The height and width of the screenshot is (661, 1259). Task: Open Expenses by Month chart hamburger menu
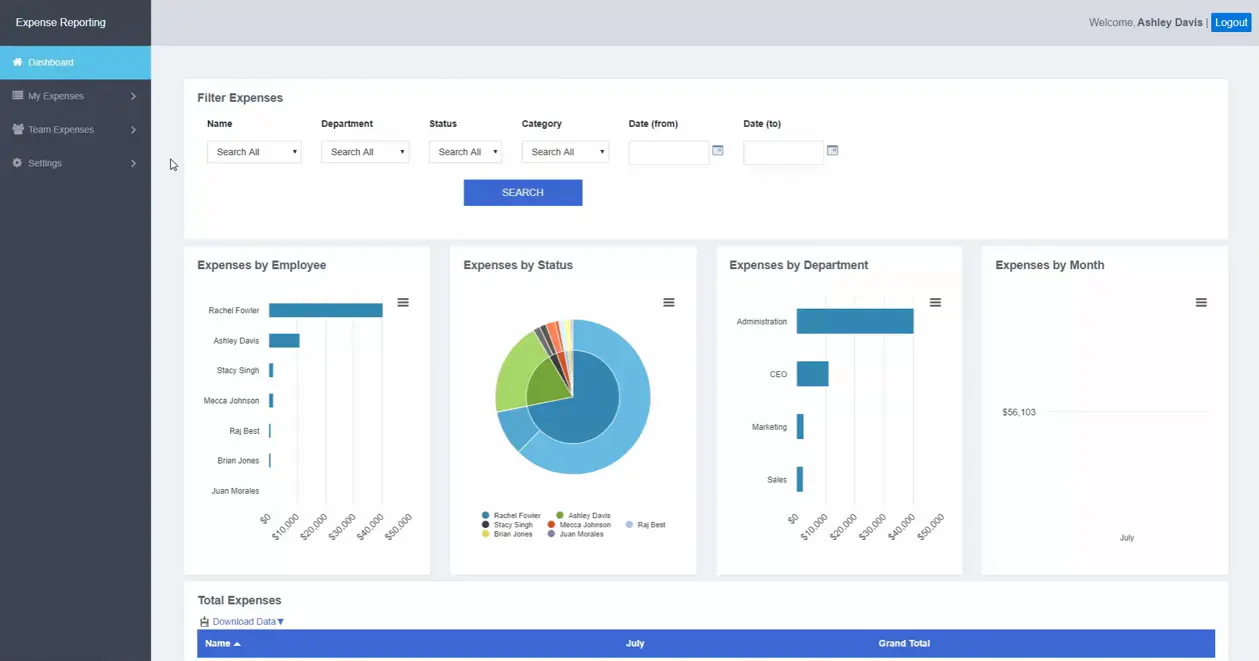click(1201, 302)
